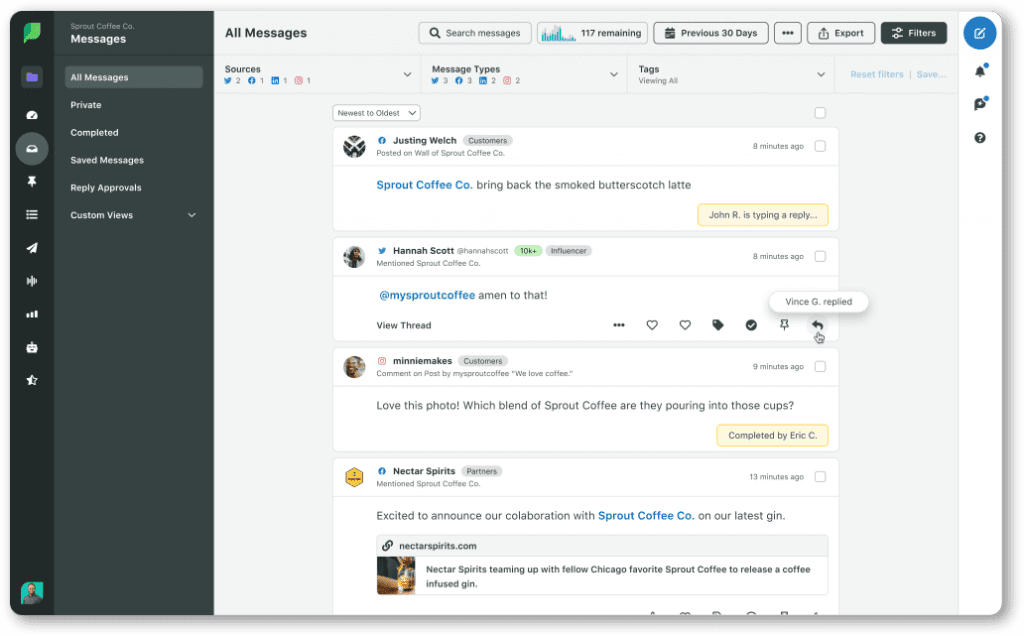Click the Export button
1024x636 pixels.
coord(840,32)
